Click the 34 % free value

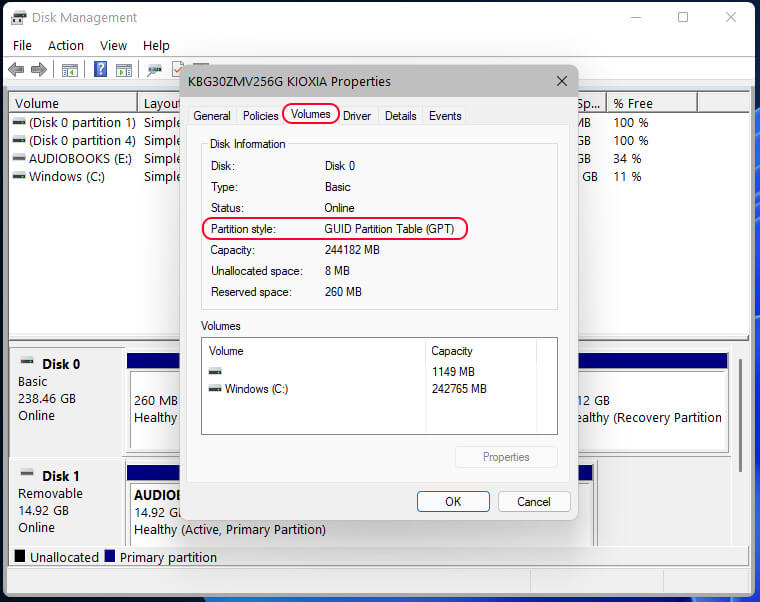[627, 158]
